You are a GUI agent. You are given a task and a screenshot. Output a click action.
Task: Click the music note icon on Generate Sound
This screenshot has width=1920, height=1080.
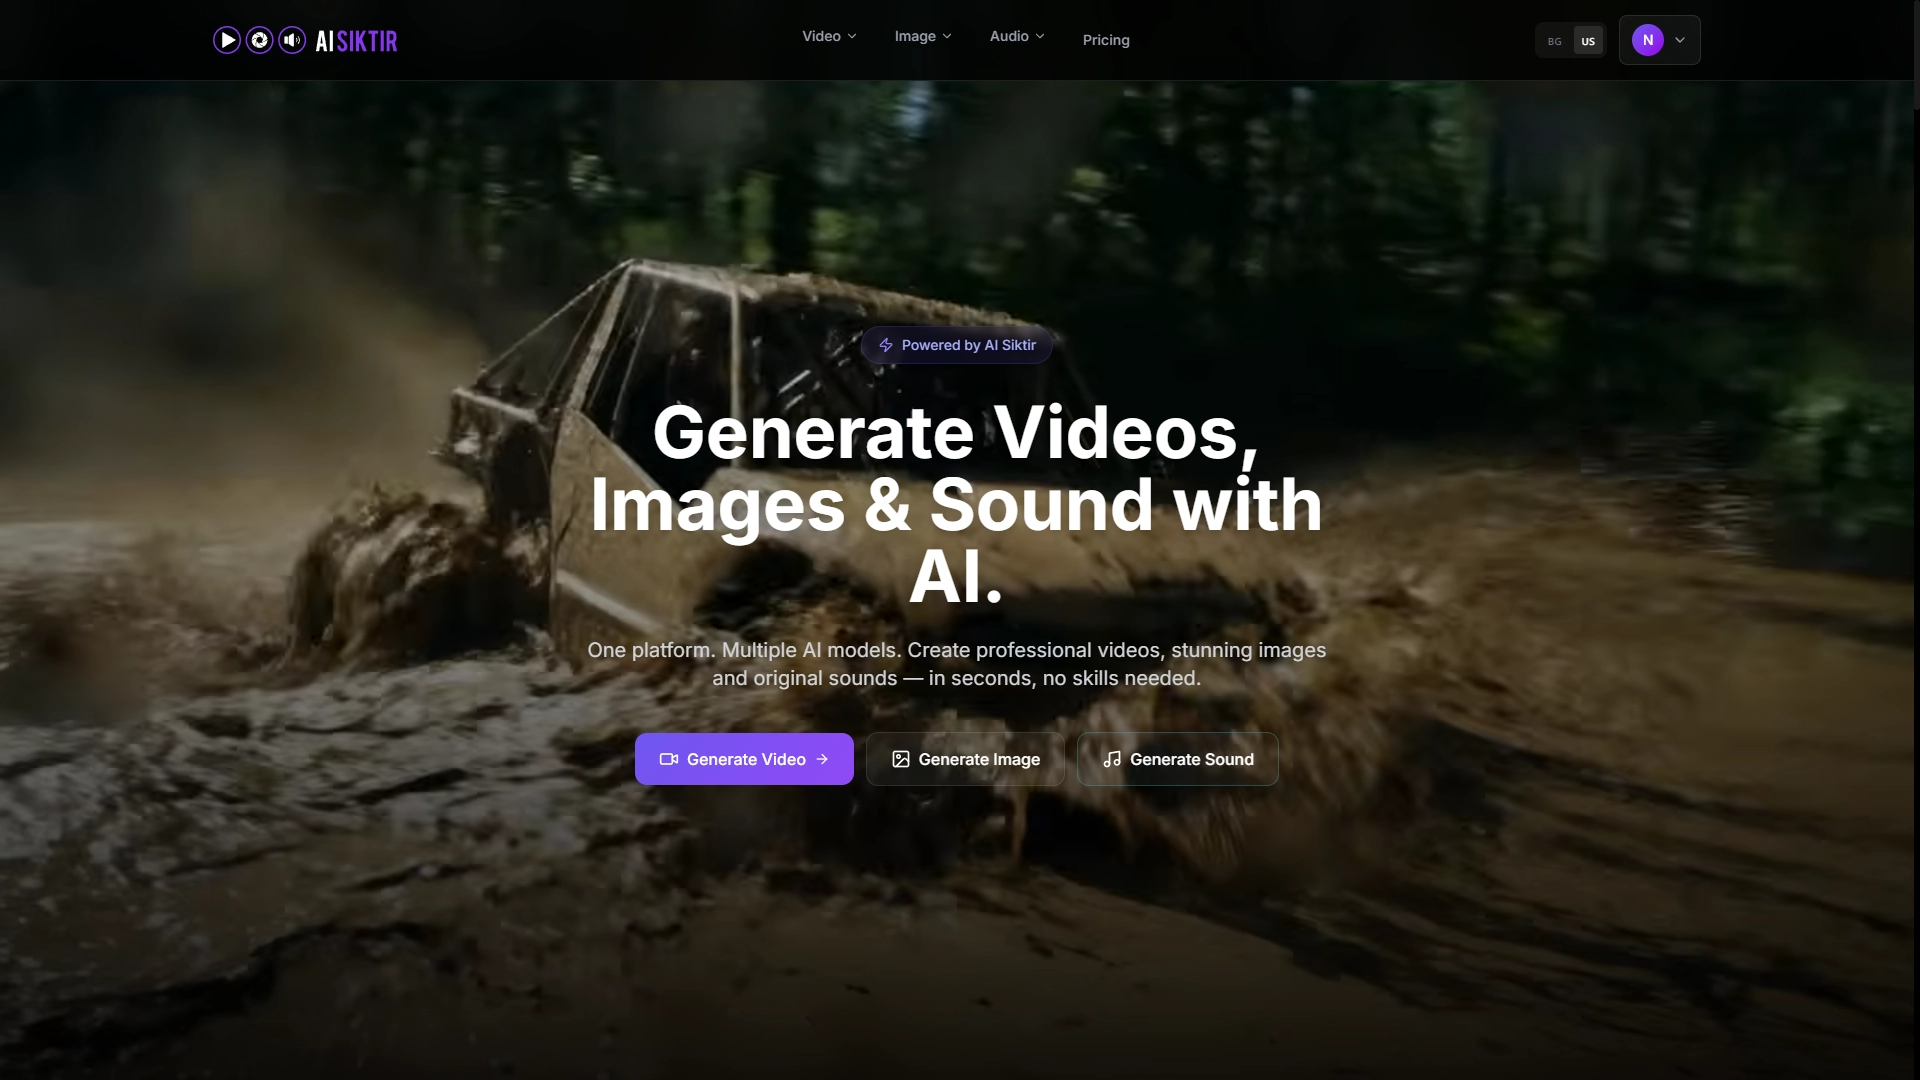pyautogui.click(x=1112, y=759)
